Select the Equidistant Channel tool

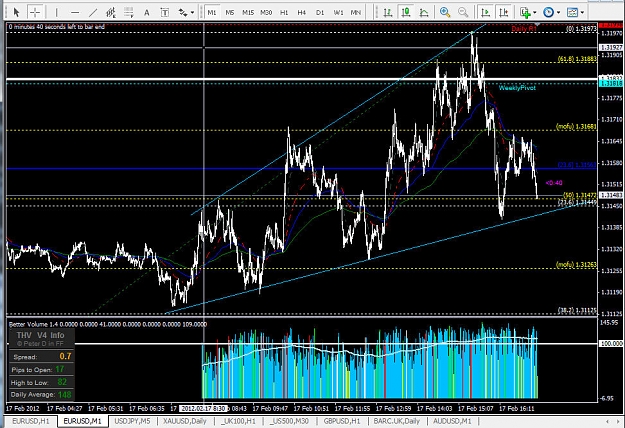[111, 13]
